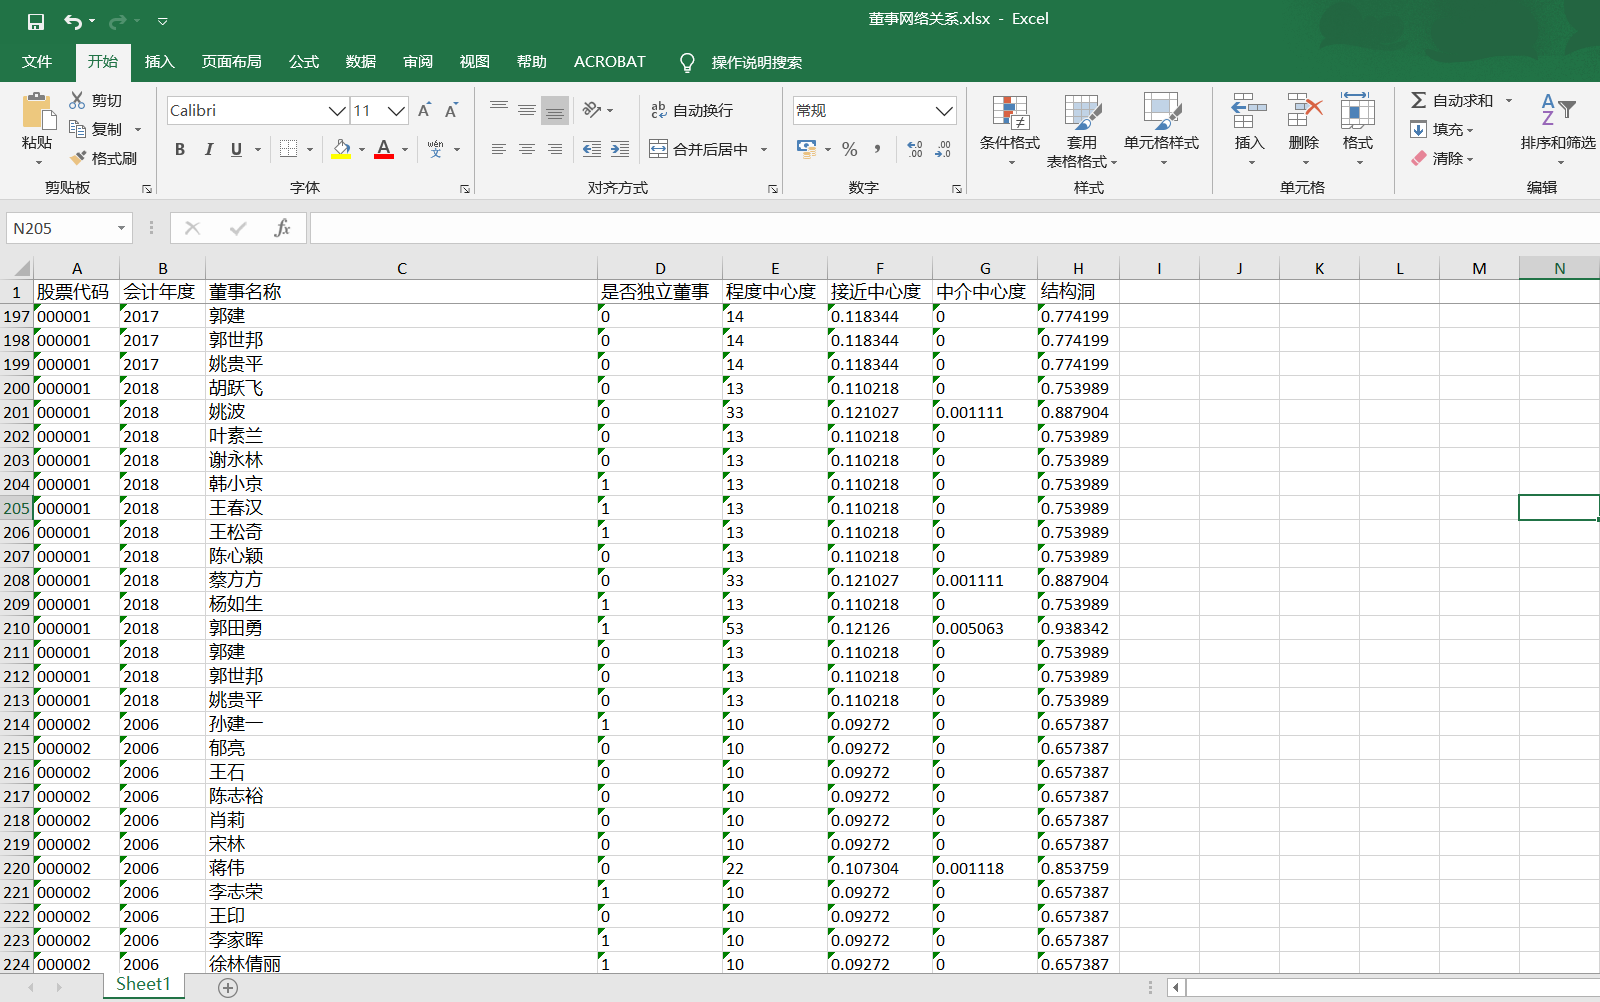The image size is (1600, 1002).
Task: Click the Cut button
Action: (x=95, y=100)
